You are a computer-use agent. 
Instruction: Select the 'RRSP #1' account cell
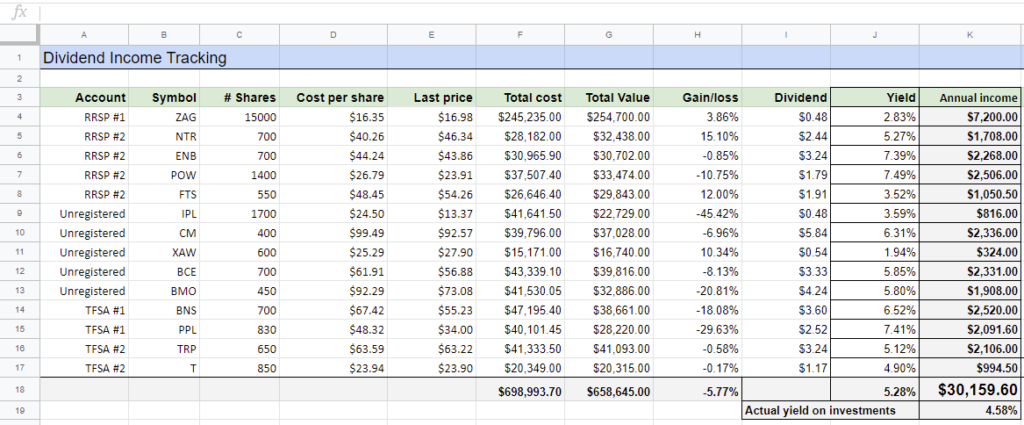tap(84, 118)
